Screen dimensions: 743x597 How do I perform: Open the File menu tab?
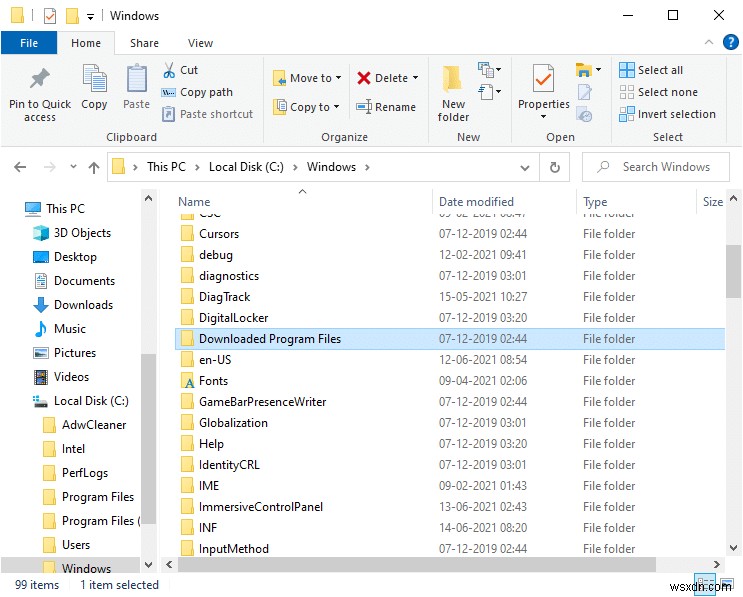point(29,43)
